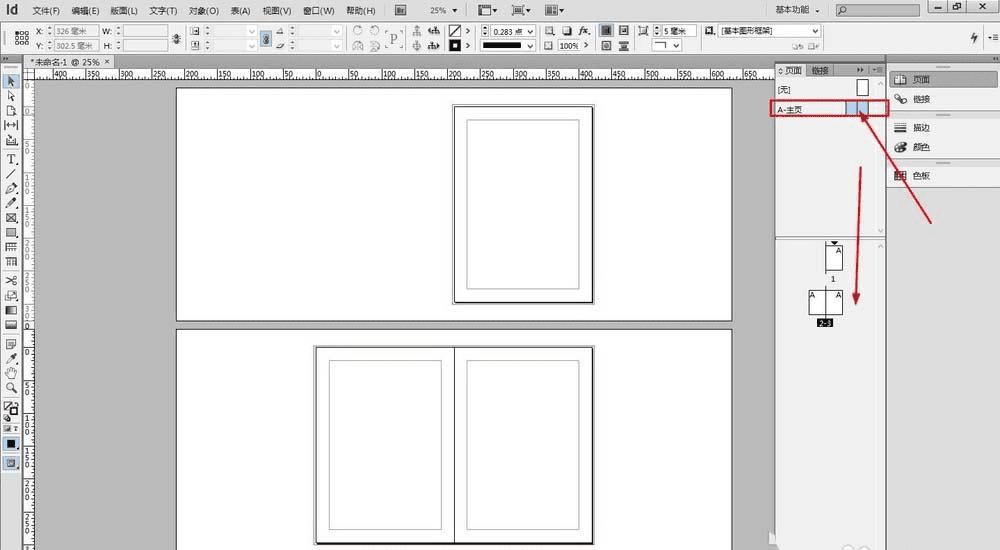The height and width of the screenshot is (550, 1000).
Task: Open stroke weight 0.283 dropdown
Action: point(530,31)
